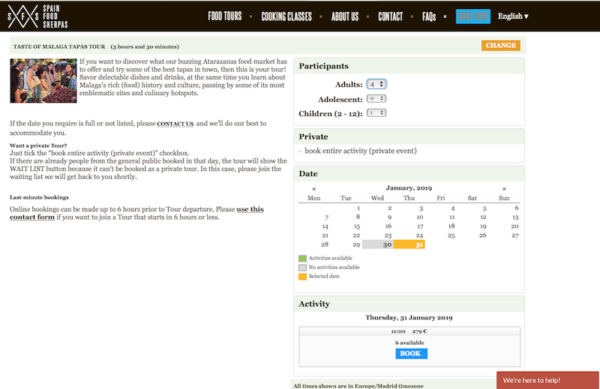Go to previous month in calendar

314,189
